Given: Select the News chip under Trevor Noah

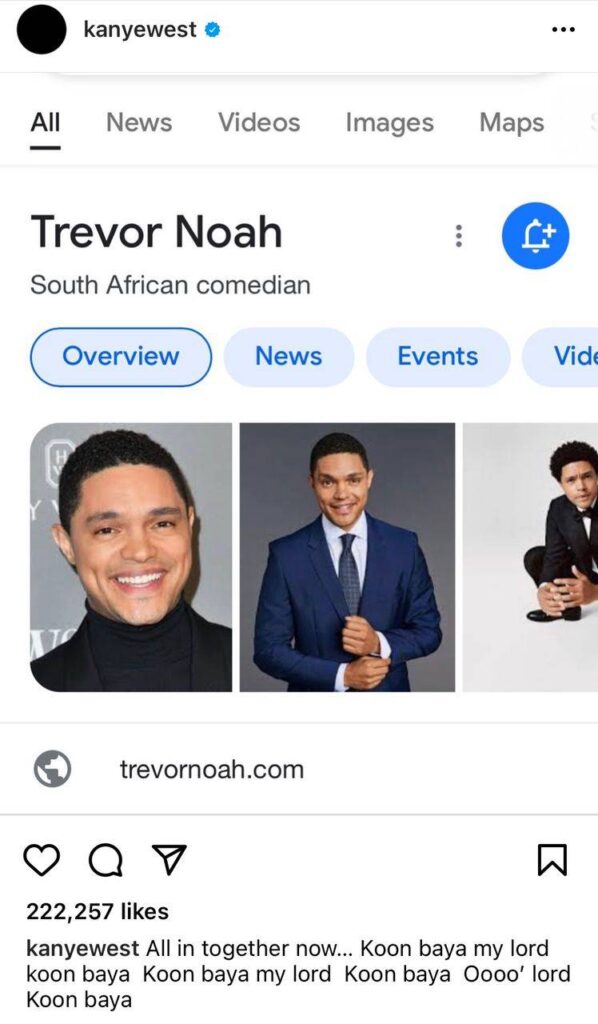Looking at the screenshot, I should click(x=289, y=357).
